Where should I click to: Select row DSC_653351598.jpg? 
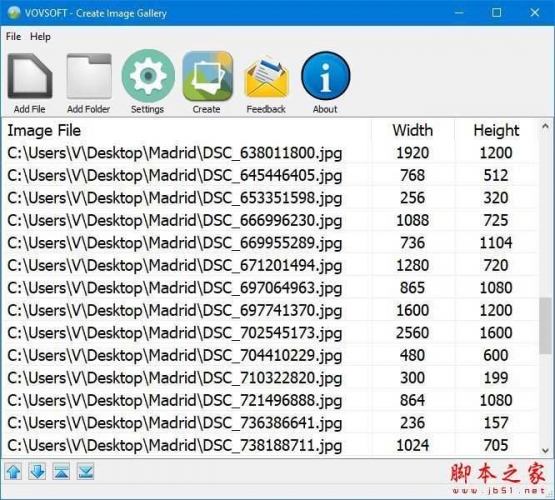(x=271, y=198)
